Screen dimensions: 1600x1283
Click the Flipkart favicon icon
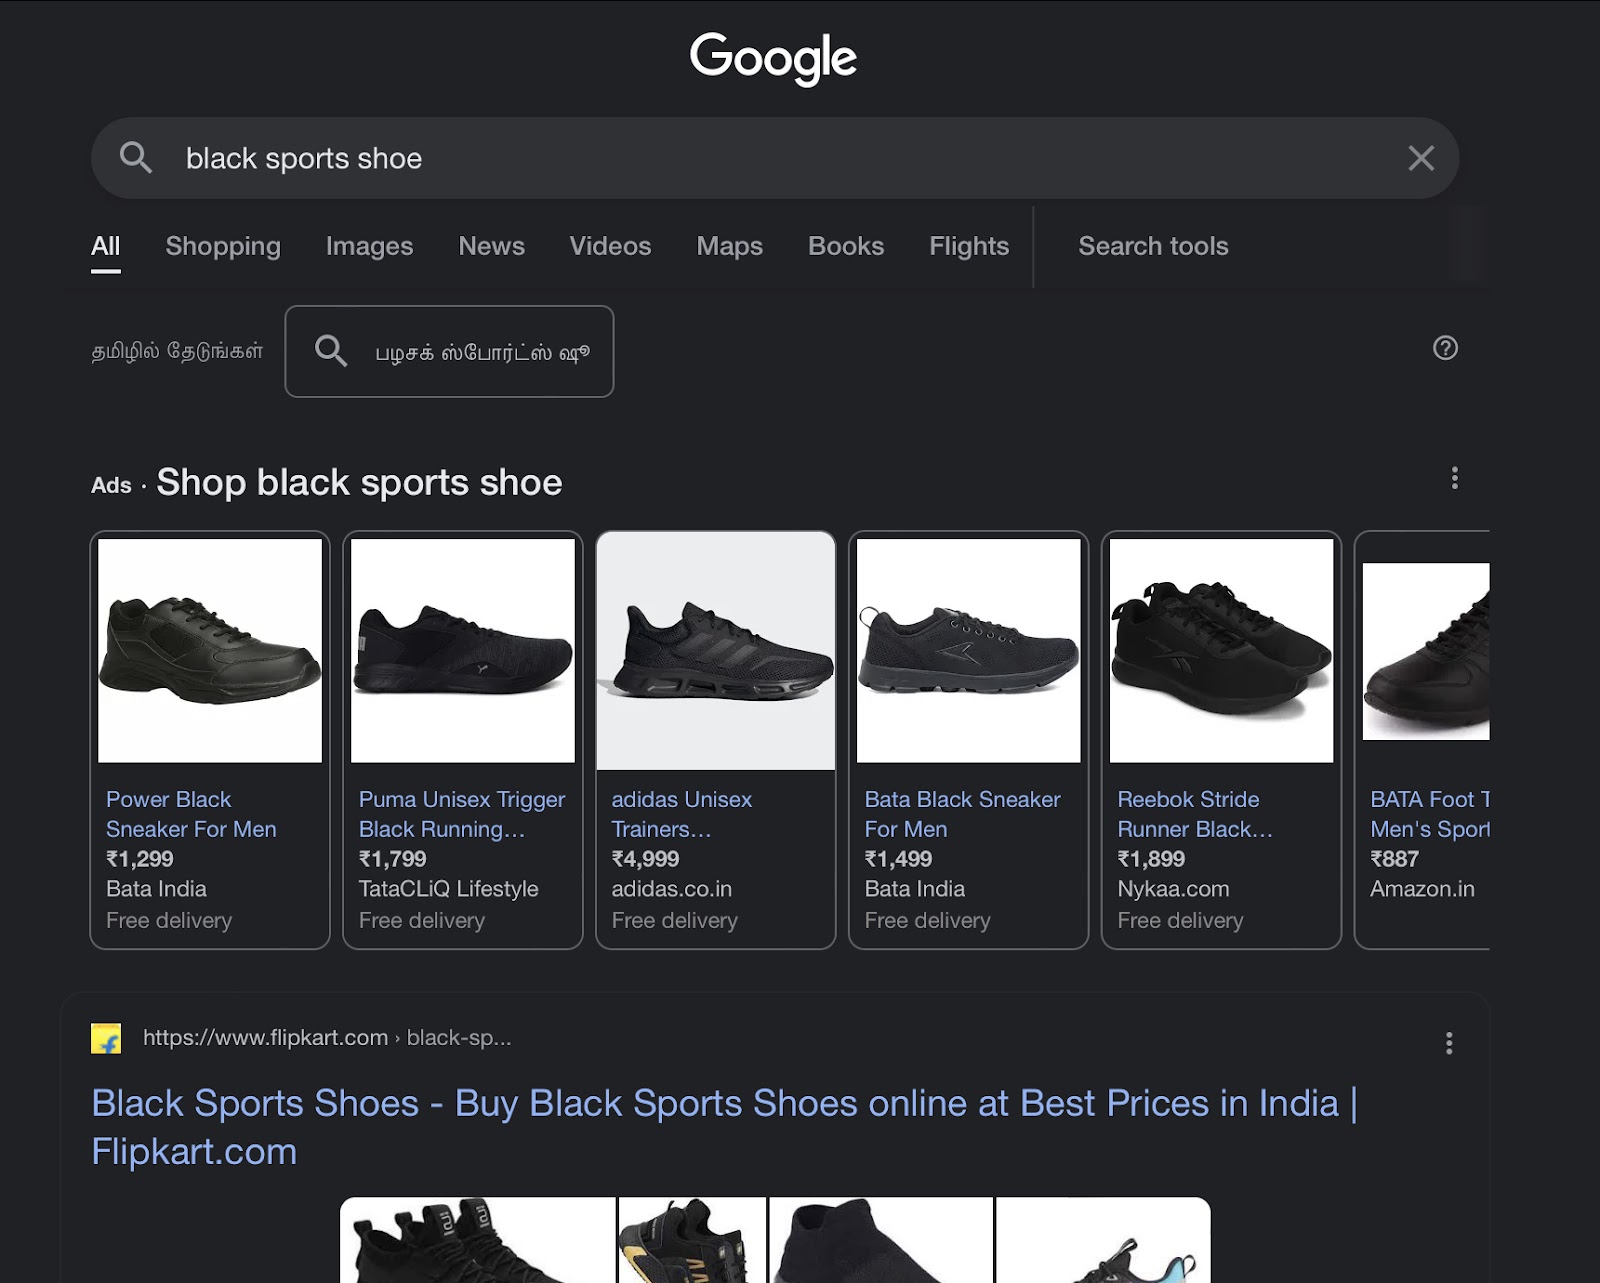106,1038
